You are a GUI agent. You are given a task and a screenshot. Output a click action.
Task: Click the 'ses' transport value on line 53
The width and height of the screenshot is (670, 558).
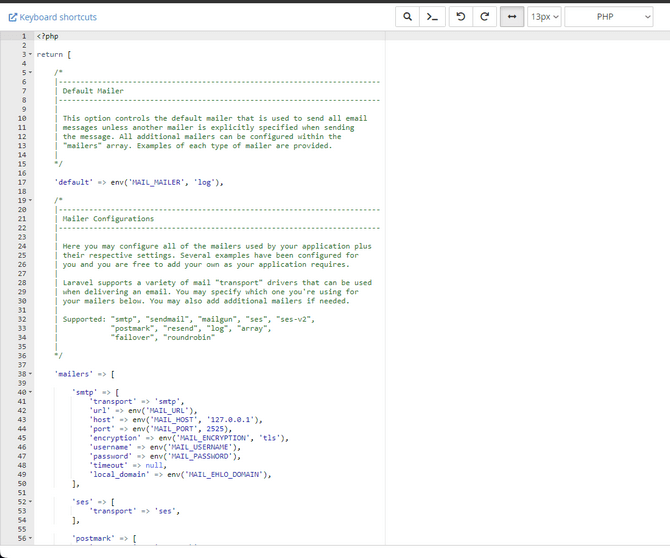tap(165, 511)
